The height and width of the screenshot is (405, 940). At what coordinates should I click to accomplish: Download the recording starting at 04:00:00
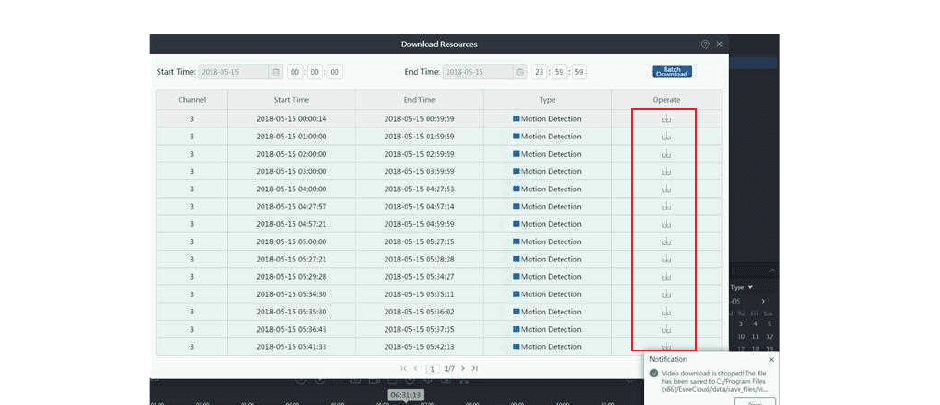[x=666, y=189]
